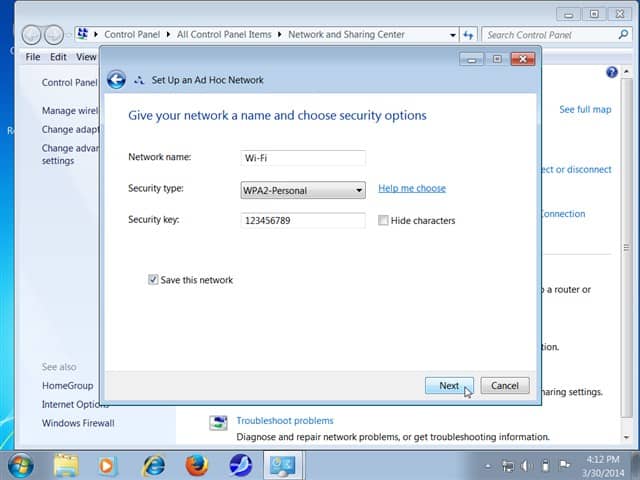The height and width of the screenshot is (480, 640).
Task: Open Windows Media Player from taskbar
Action: click(x=110, y=465)
